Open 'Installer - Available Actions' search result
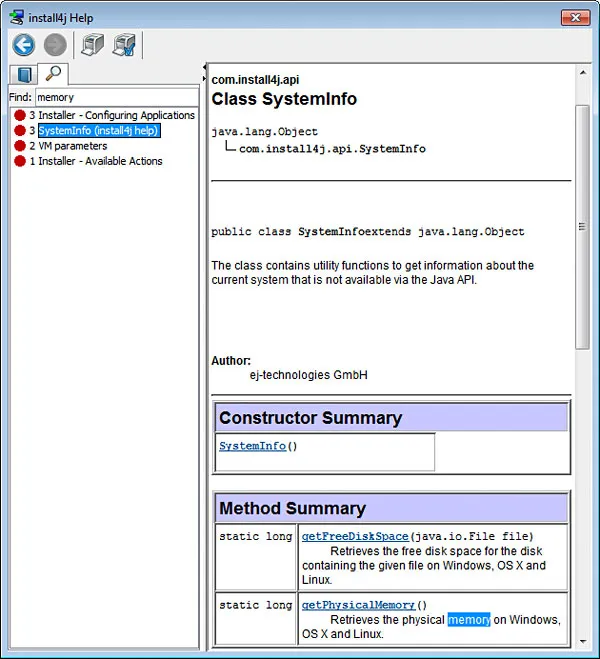The height and width of the screenshot is (659, 600). click(x=100, y=161)
